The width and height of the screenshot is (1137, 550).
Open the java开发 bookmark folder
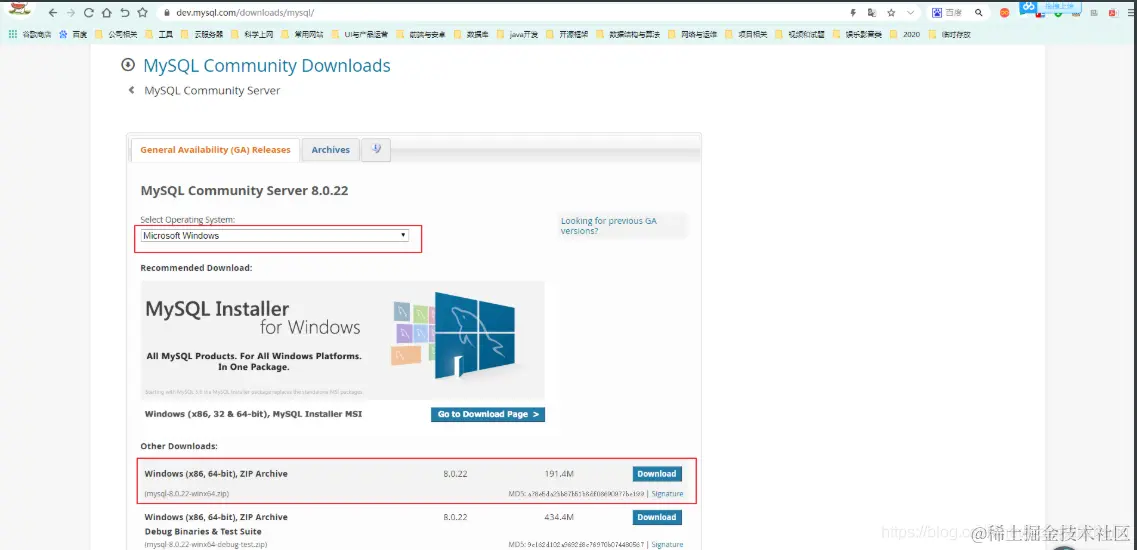518,34
